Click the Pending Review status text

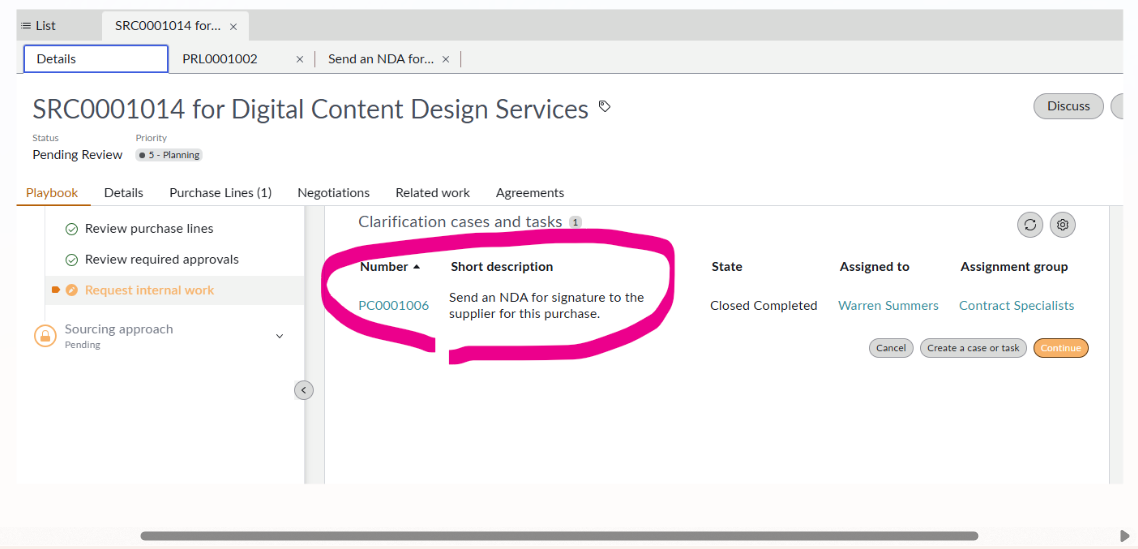tap(78, 155)
